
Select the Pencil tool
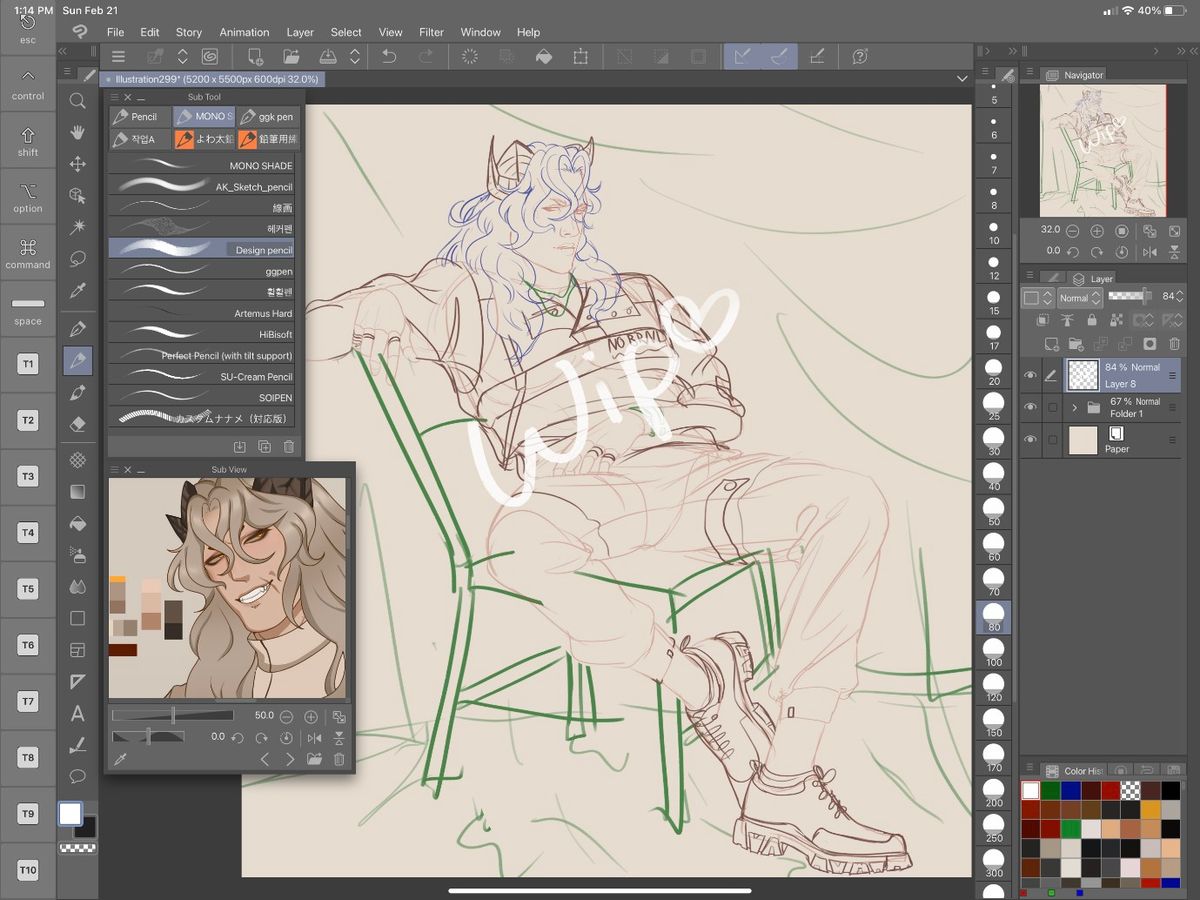pyautogui.click(x=77, y=361)
